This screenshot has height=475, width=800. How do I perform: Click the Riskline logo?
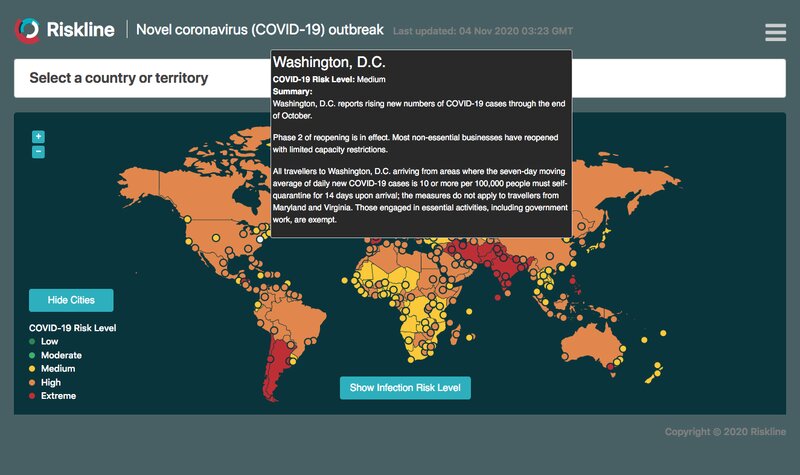click(x=65, y=30)
